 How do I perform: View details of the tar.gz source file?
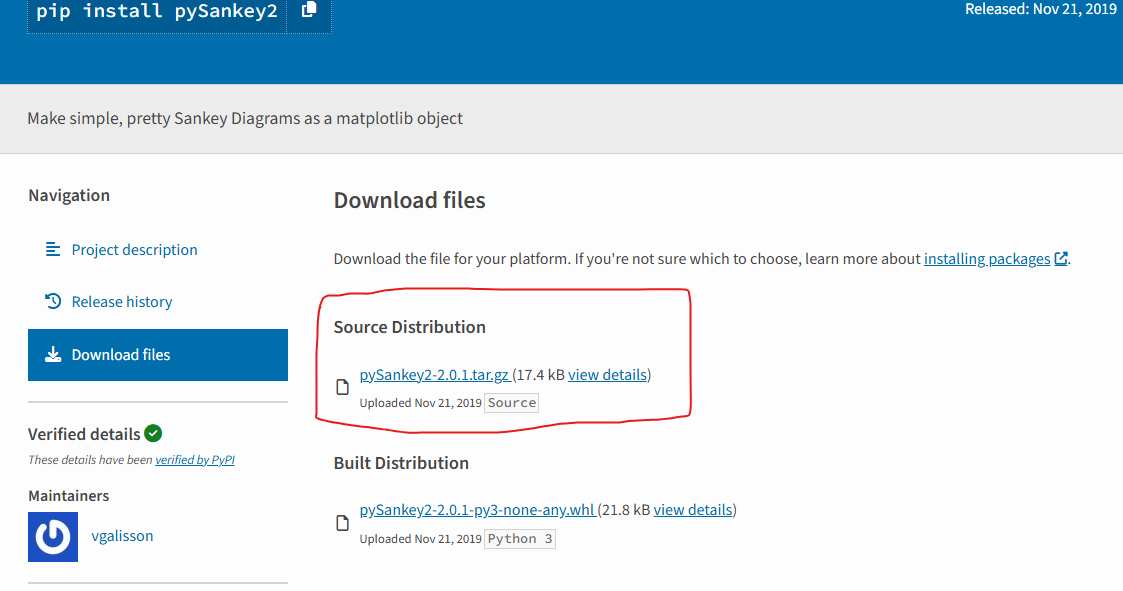(x=607, y=375)
